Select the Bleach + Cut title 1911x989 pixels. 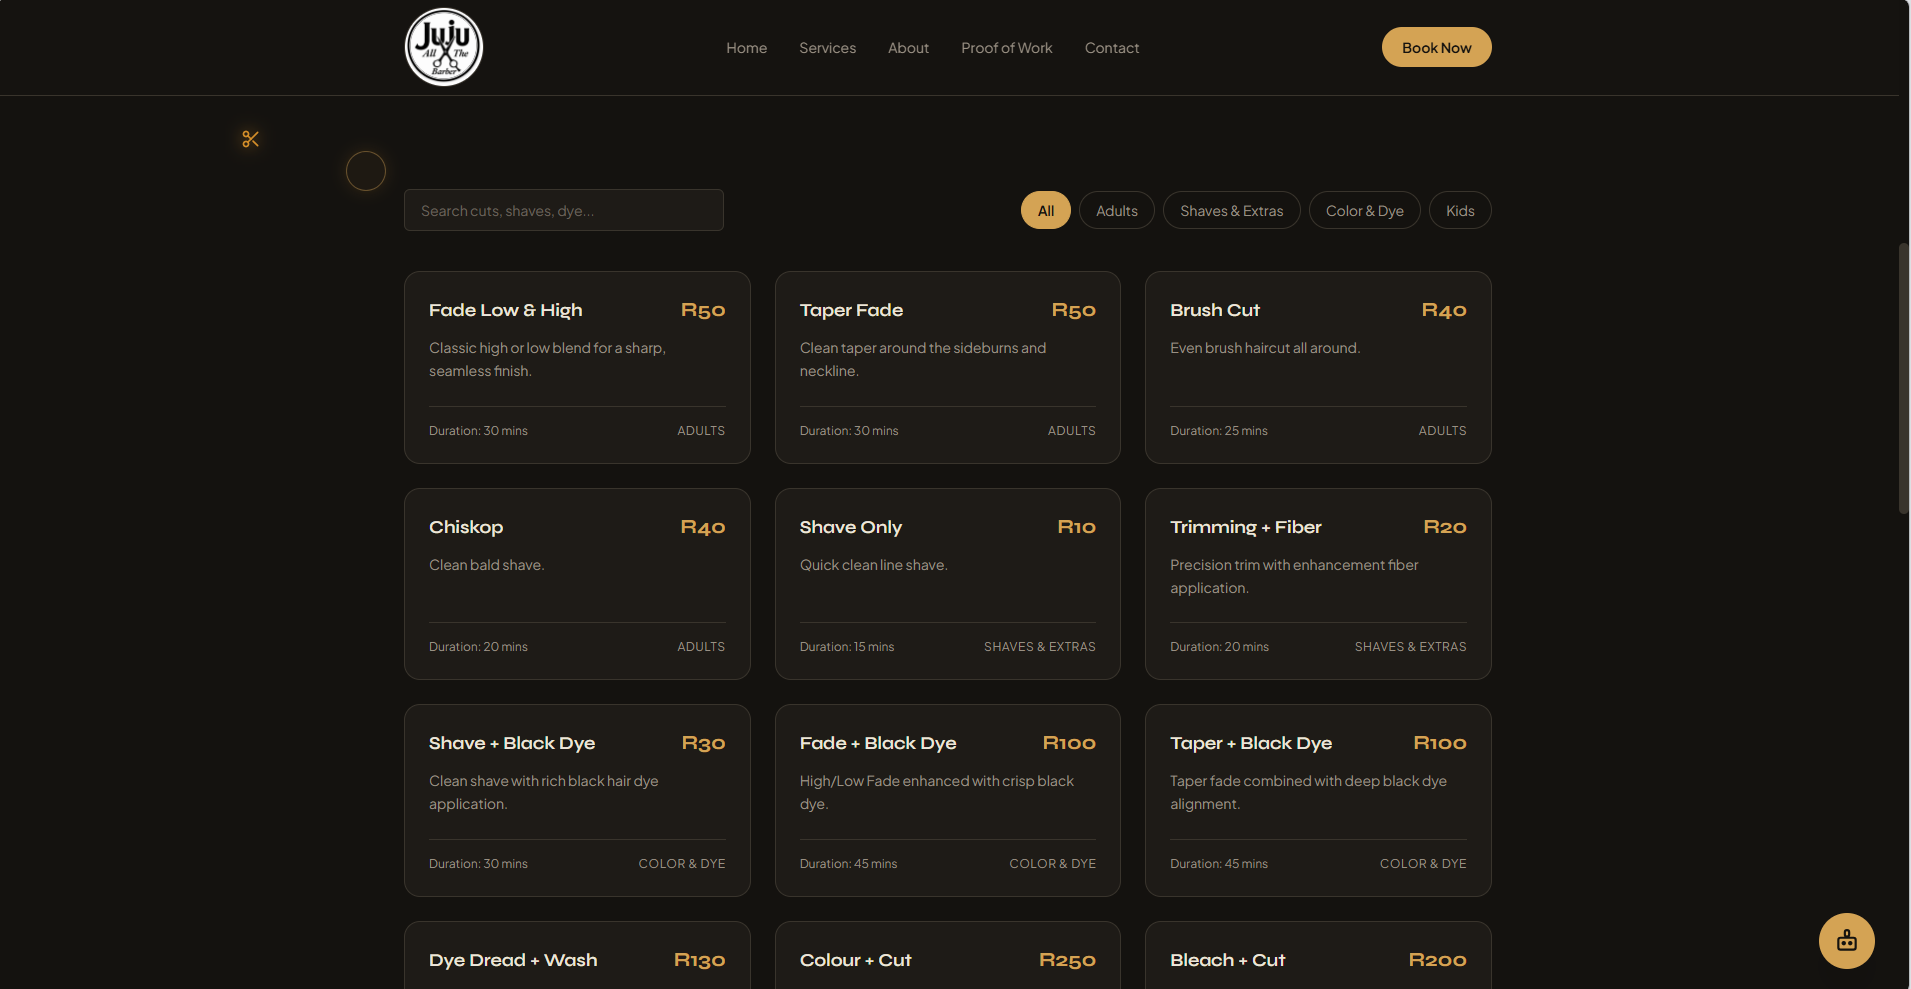point(1227,960)
